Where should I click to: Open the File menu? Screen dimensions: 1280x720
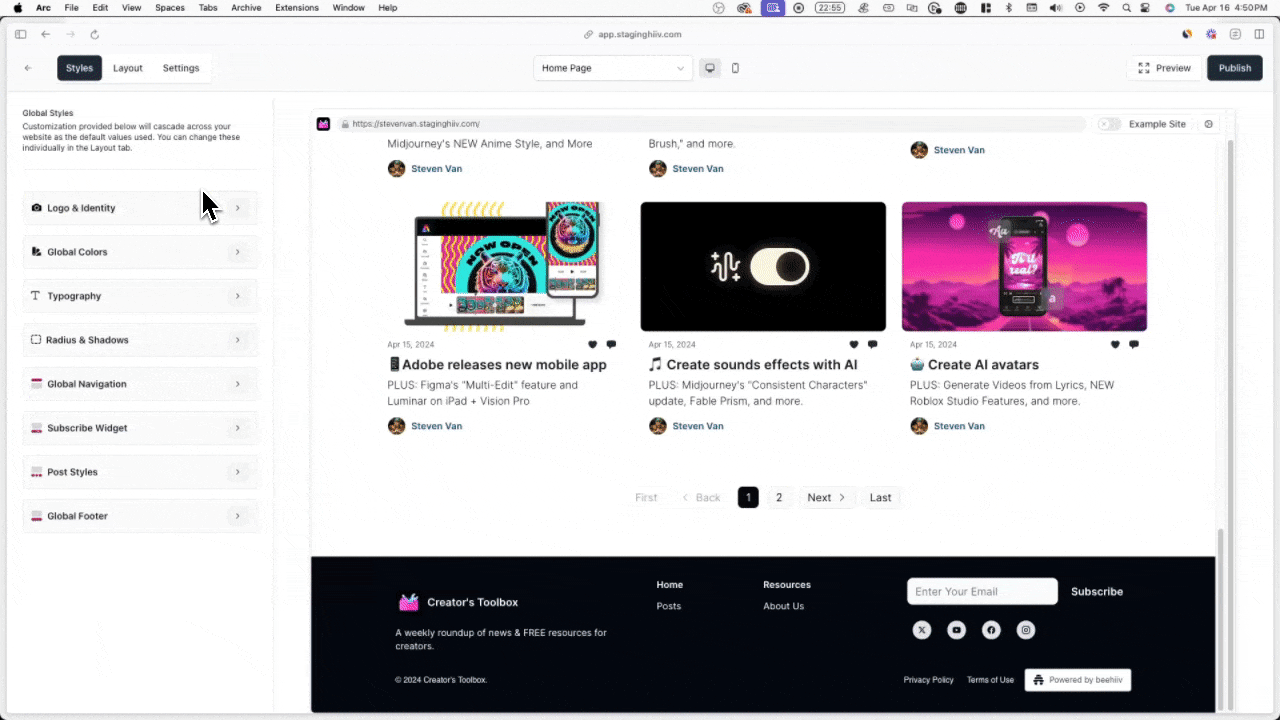(x=71, y=8)
